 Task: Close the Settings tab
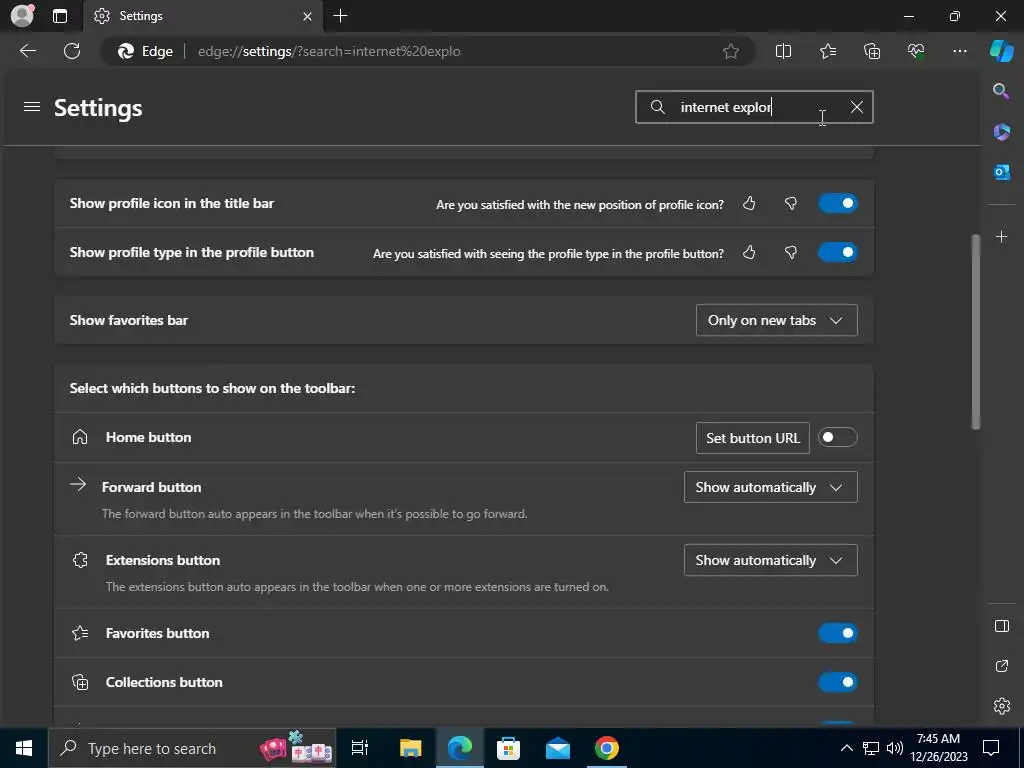point(307,16)
